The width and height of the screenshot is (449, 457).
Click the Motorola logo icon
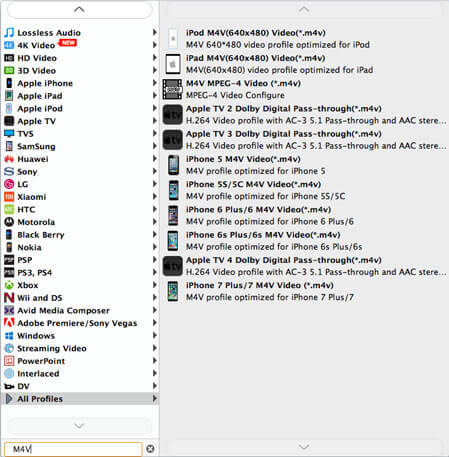point(9,222)
